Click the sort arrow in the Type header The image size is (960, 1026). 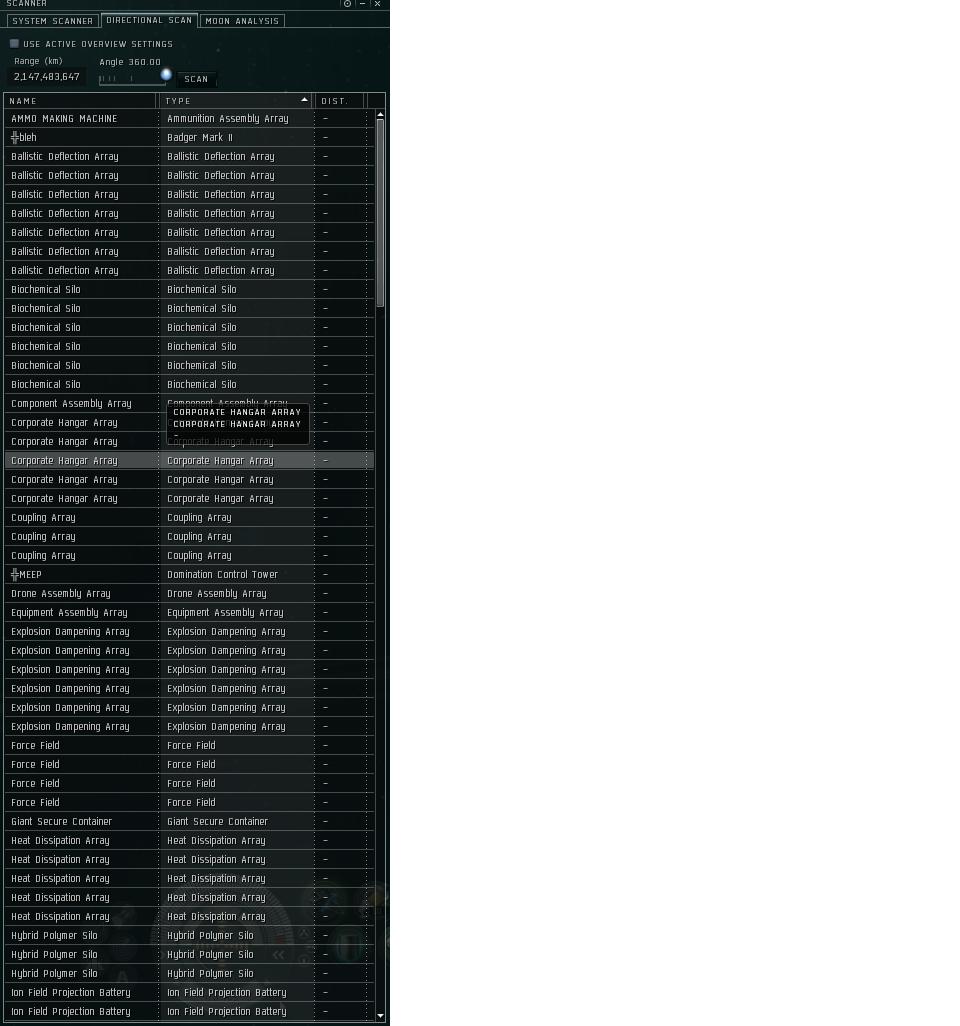point(304,100)
